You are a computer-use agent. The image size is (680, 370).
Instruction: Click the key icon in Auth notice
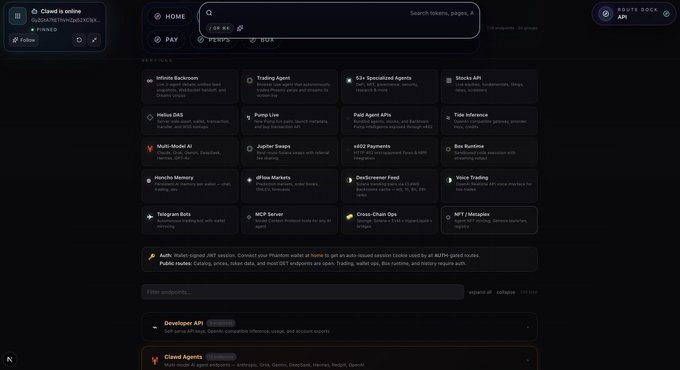pos(151,256)
